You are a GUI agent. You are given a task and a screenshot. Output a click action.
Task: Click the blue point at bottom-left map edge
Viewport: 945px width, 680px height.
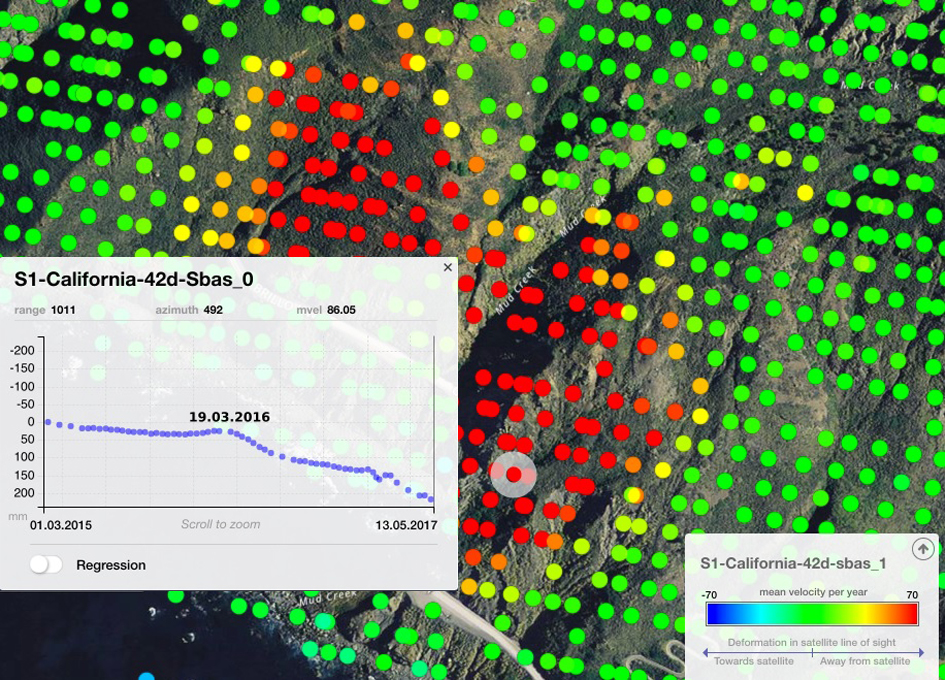point(147,677)
